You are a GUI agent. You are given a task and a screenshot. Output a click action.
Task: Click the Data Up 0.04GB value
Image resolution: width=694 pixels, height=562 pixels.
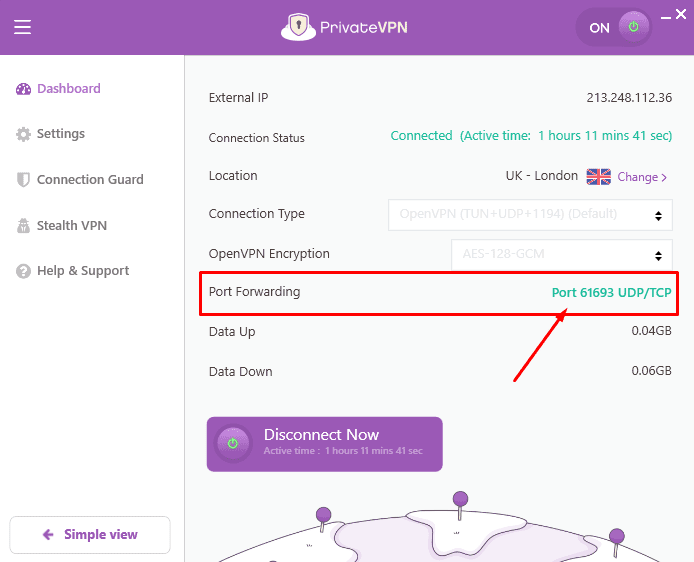coord(652,331)
